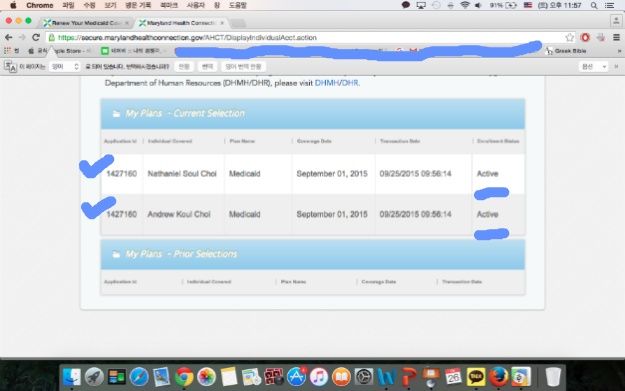Open the 도움말 menu
625x391 pixels.
point(238,5)
